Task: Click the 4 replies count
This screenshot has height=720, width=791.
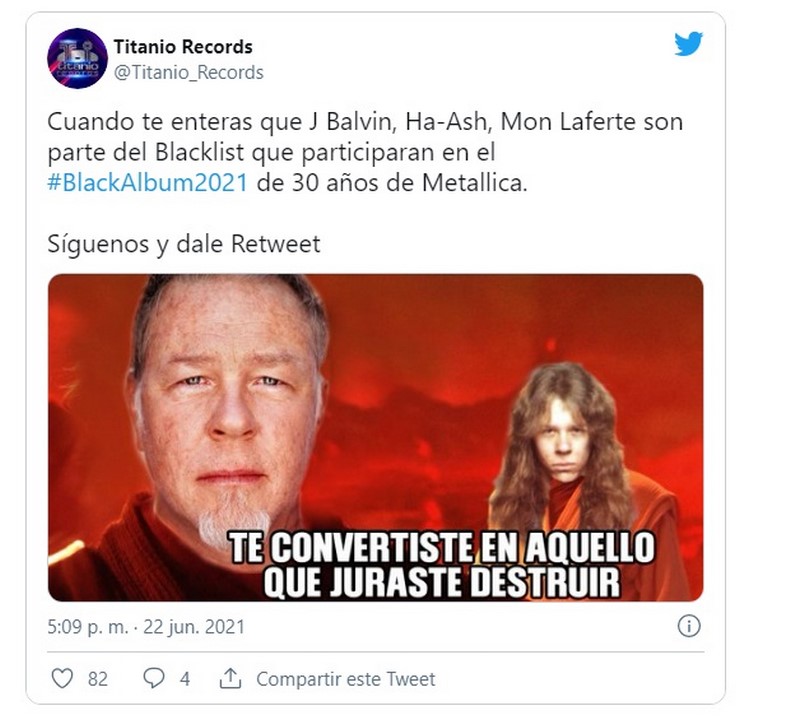Action: click(185, 679)
